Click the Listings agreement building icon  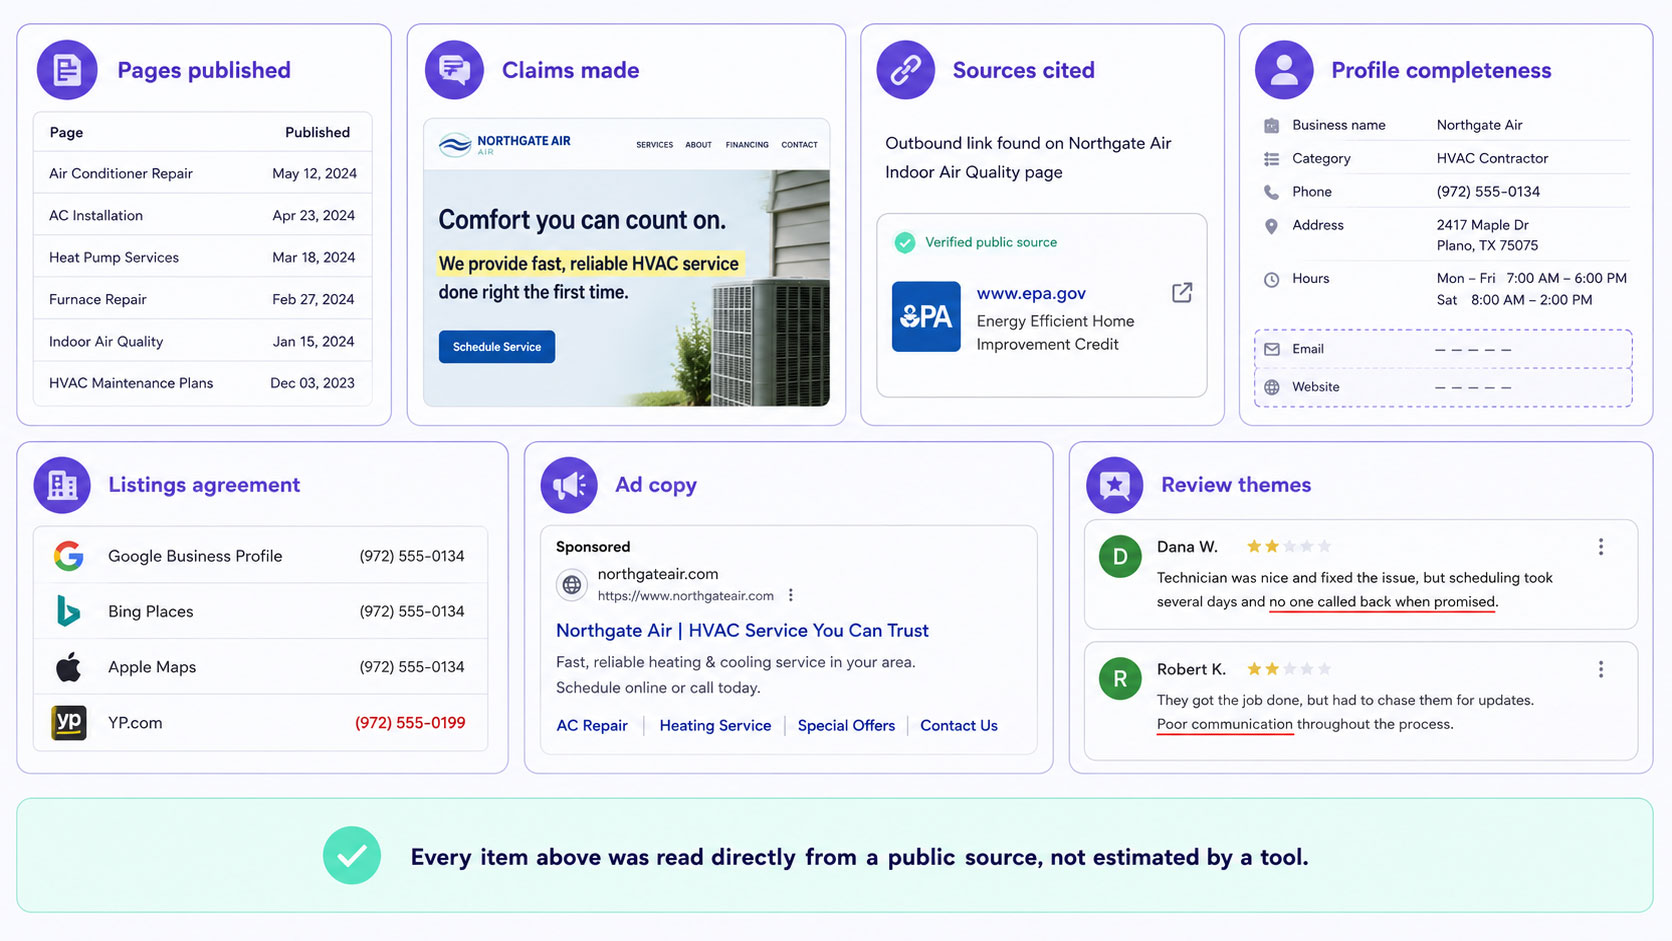click(x=62, y=485)
